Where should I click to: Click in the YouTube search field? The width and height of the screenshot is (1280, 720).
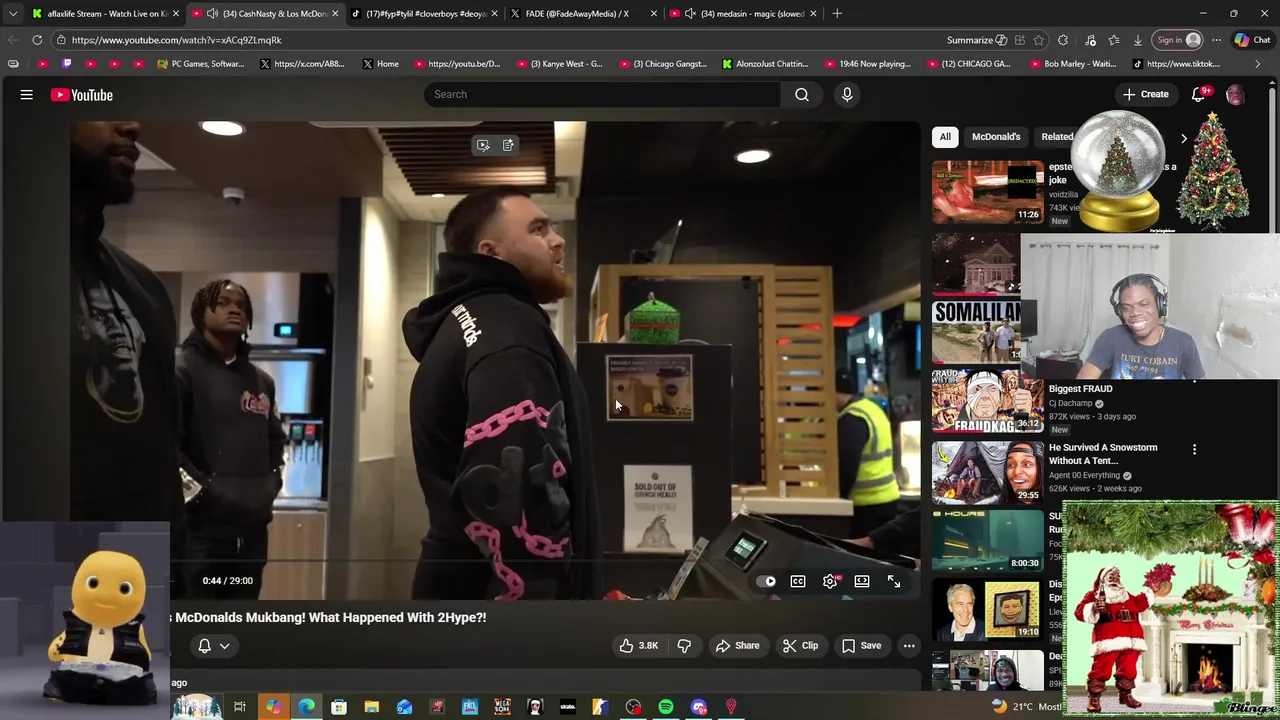tap(602, 94)
